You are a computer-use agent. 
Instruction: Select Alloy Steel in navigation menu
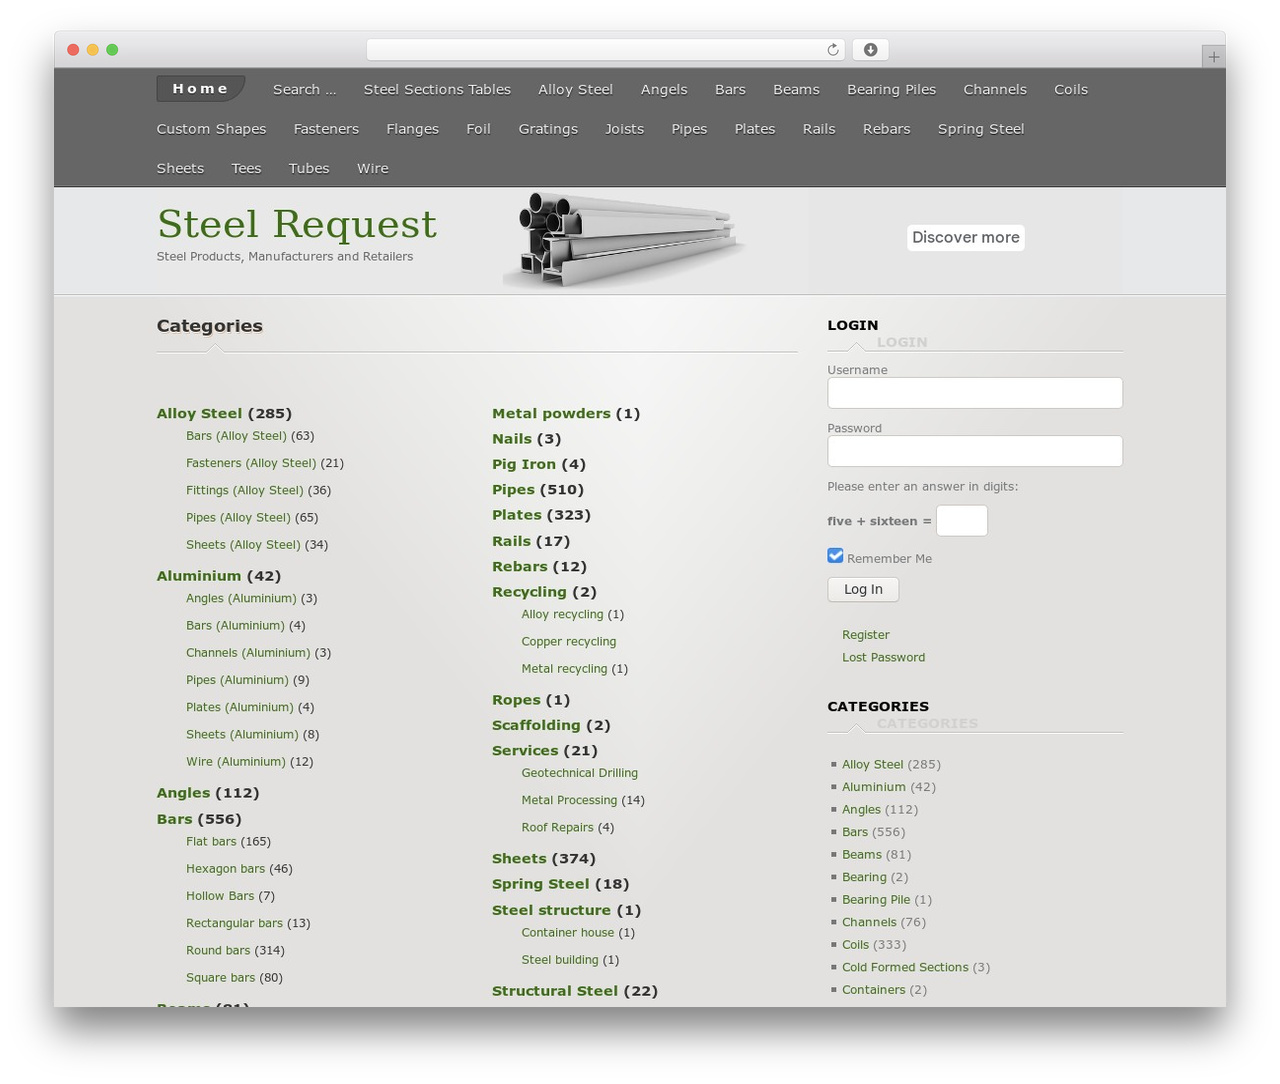point(575,89)
